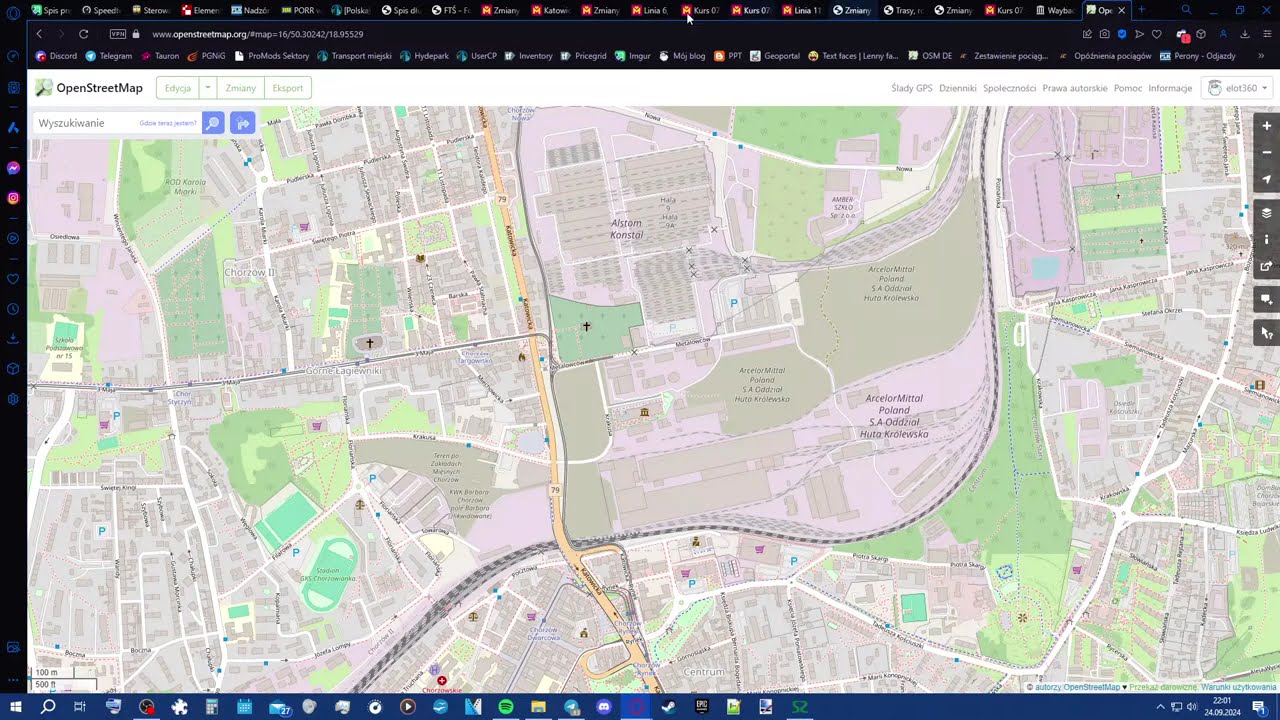Open the Prawa autorskie link
The height and width of the screenshot is (720, 1280).
(1075, 88)
